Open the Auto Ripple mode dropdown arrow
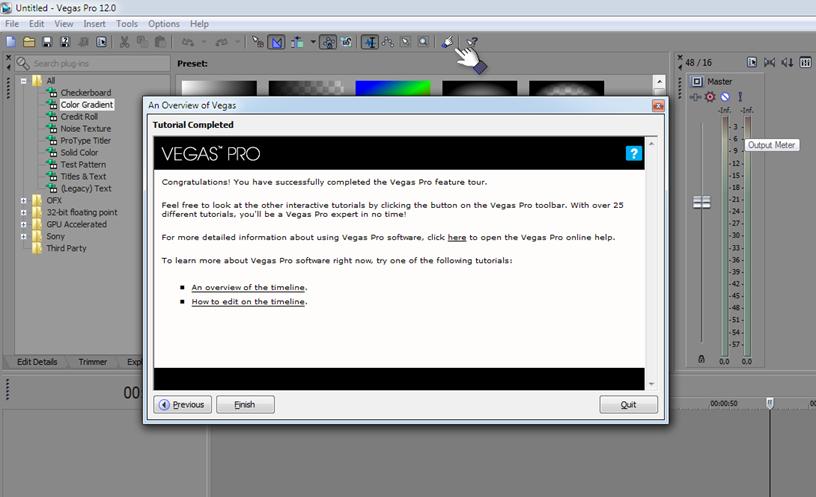The height and width of the screenshot is (497, 816). (x=313, y=42)
